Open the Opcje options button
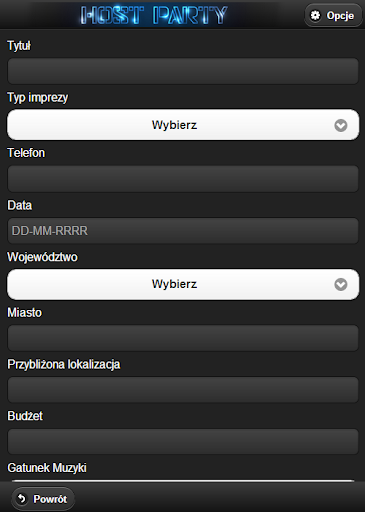Image resolution: width=365 pixels, height=512 pixels. pos(333,15)
